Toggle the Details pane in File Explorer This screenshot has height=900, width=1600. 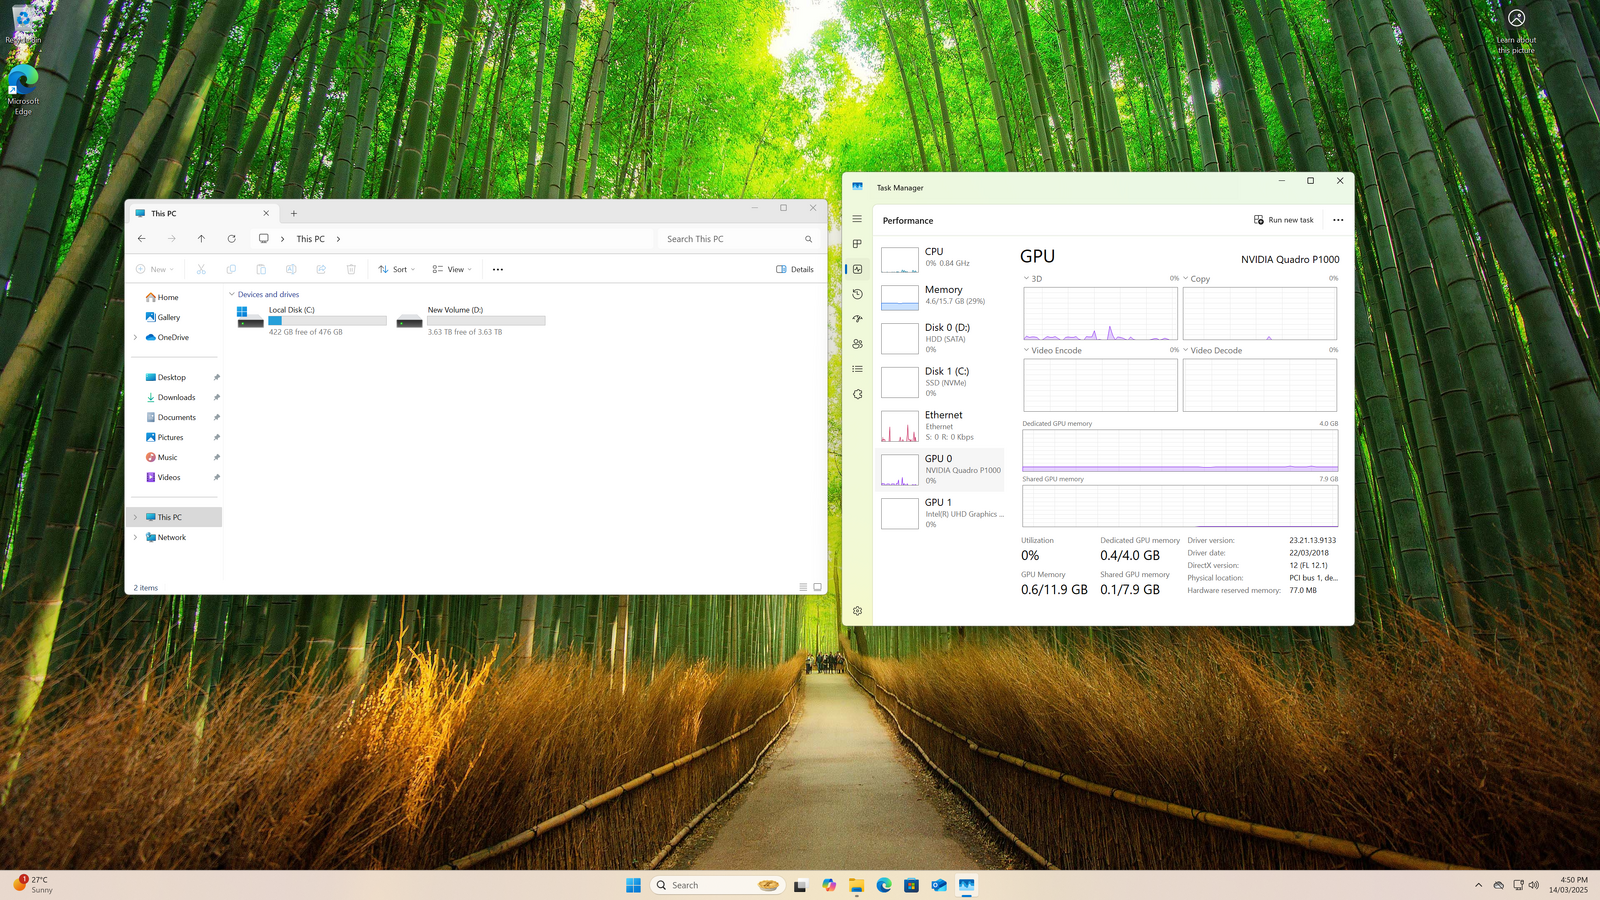(795, 269)
